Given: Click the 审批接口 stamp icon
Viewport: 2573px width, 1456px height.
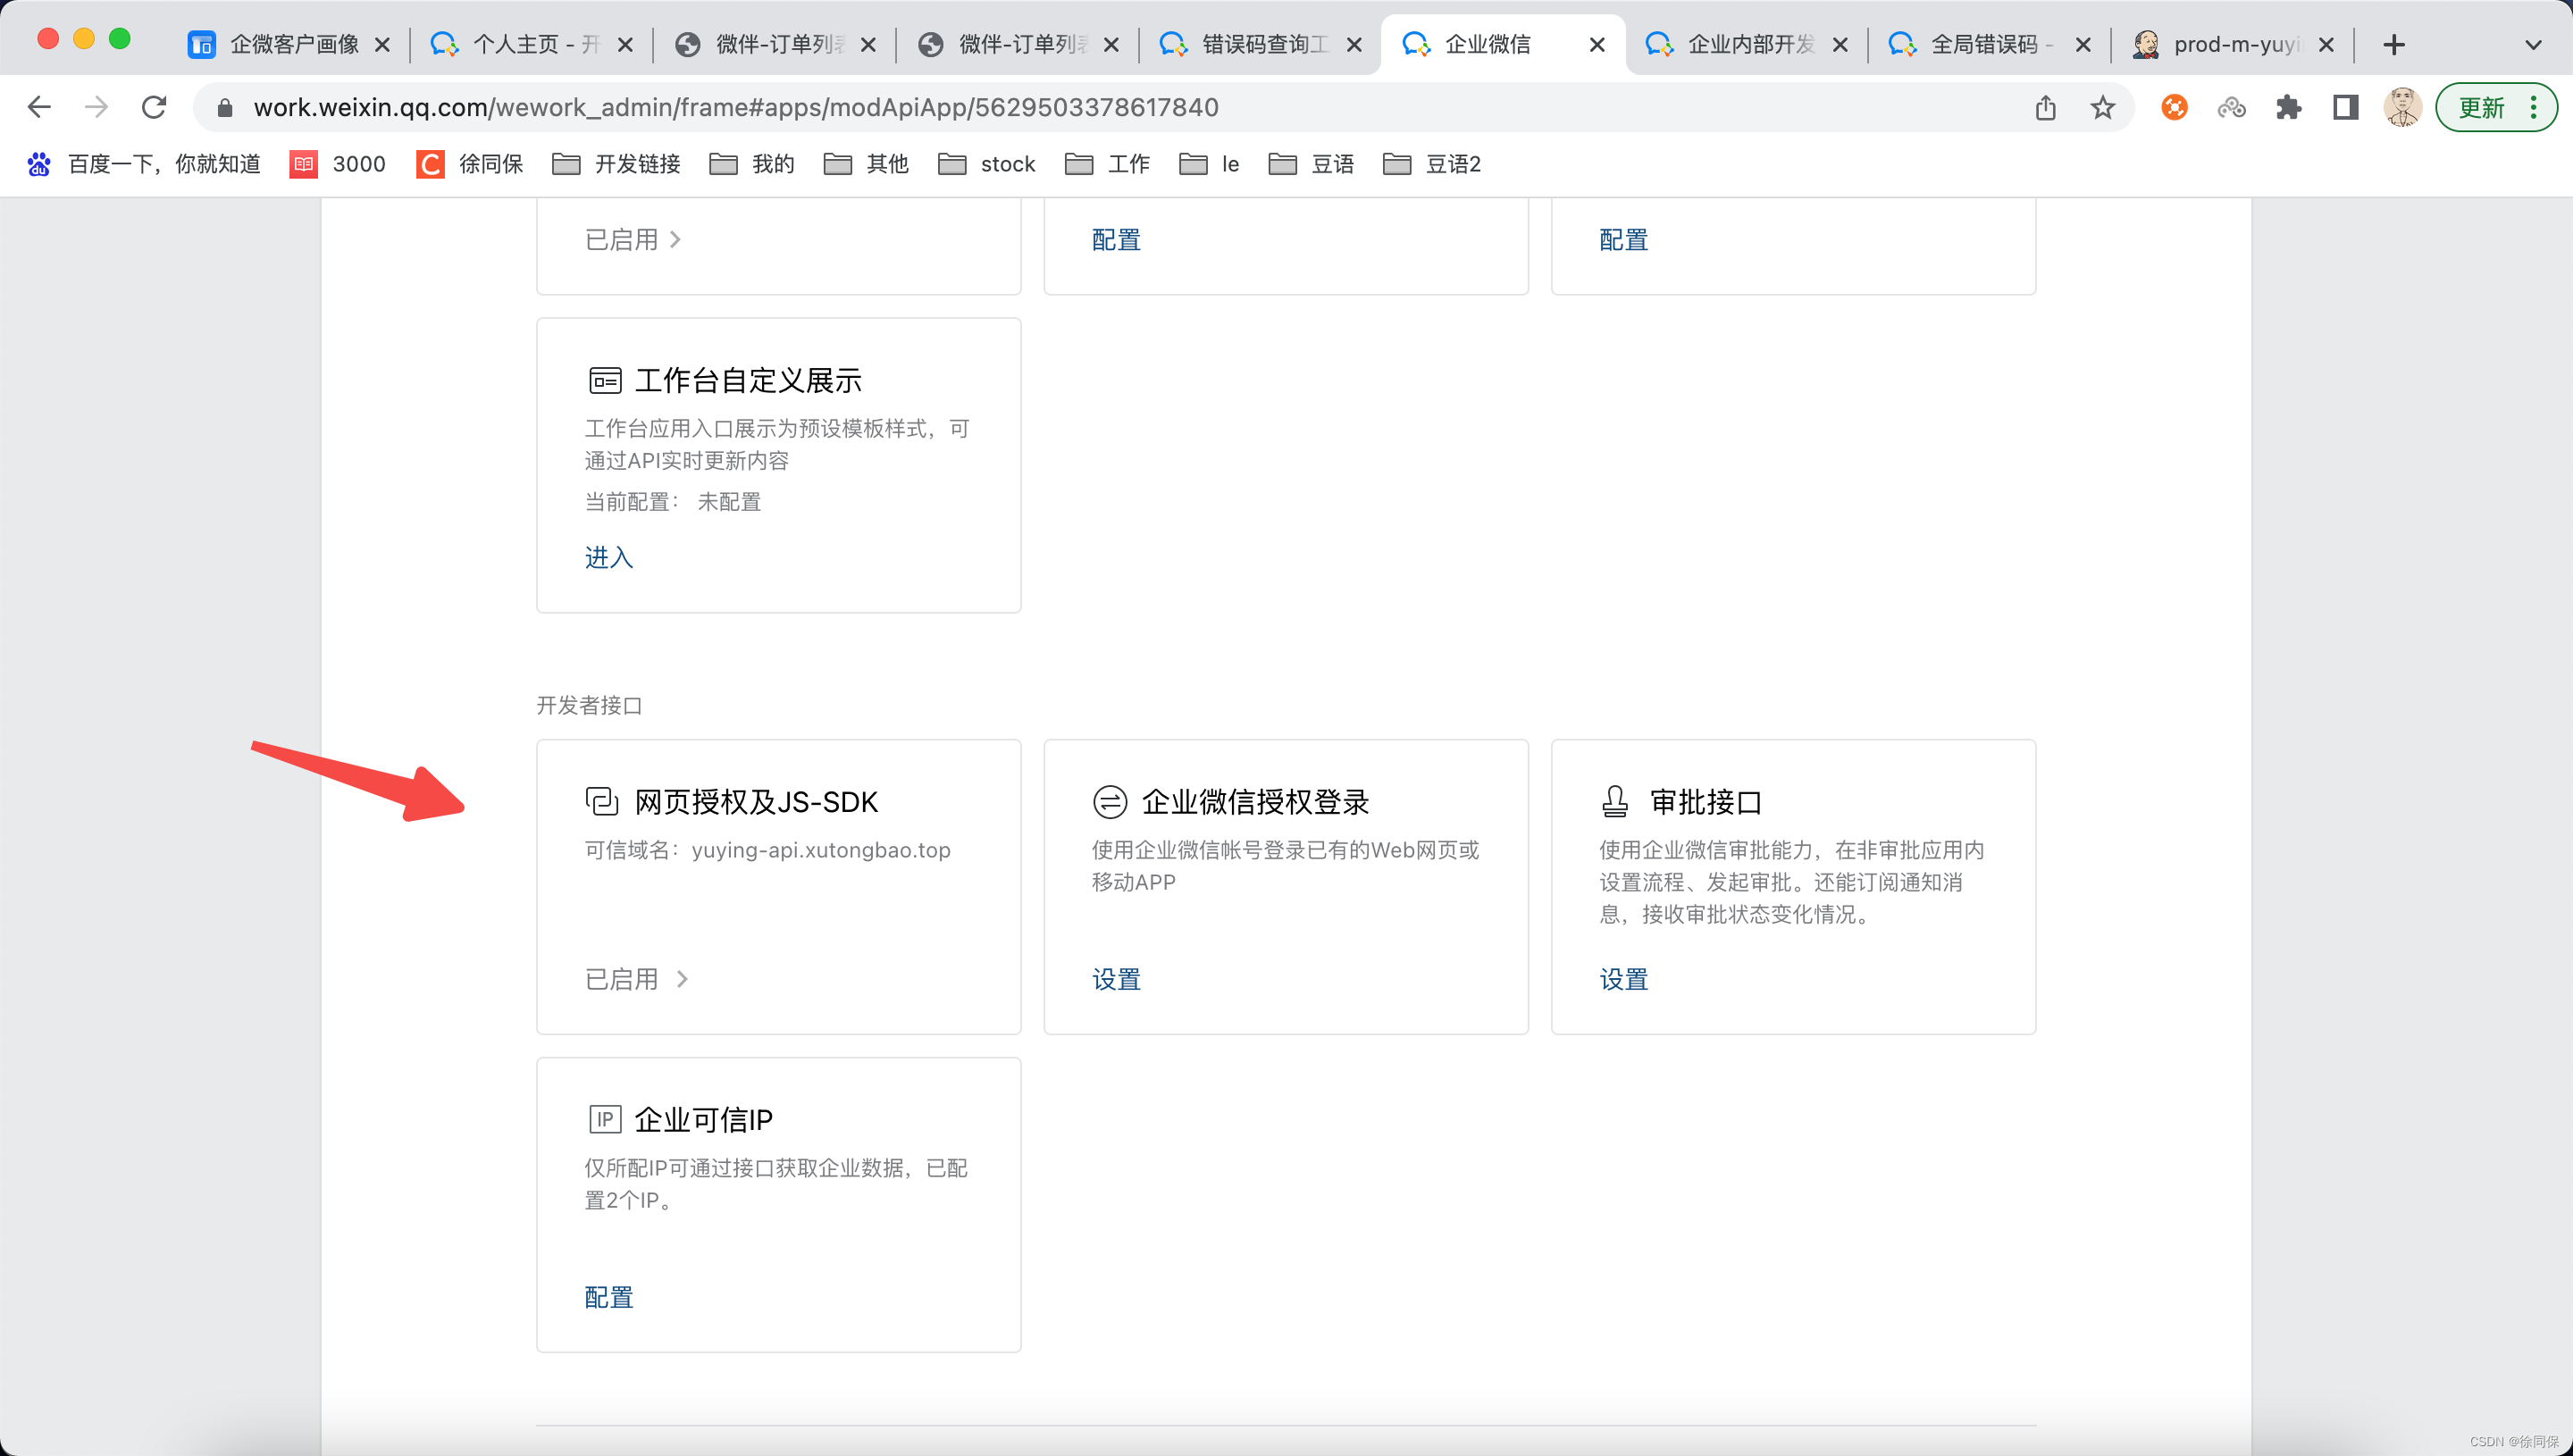Looking at the screenshot, I should 1615,801.
